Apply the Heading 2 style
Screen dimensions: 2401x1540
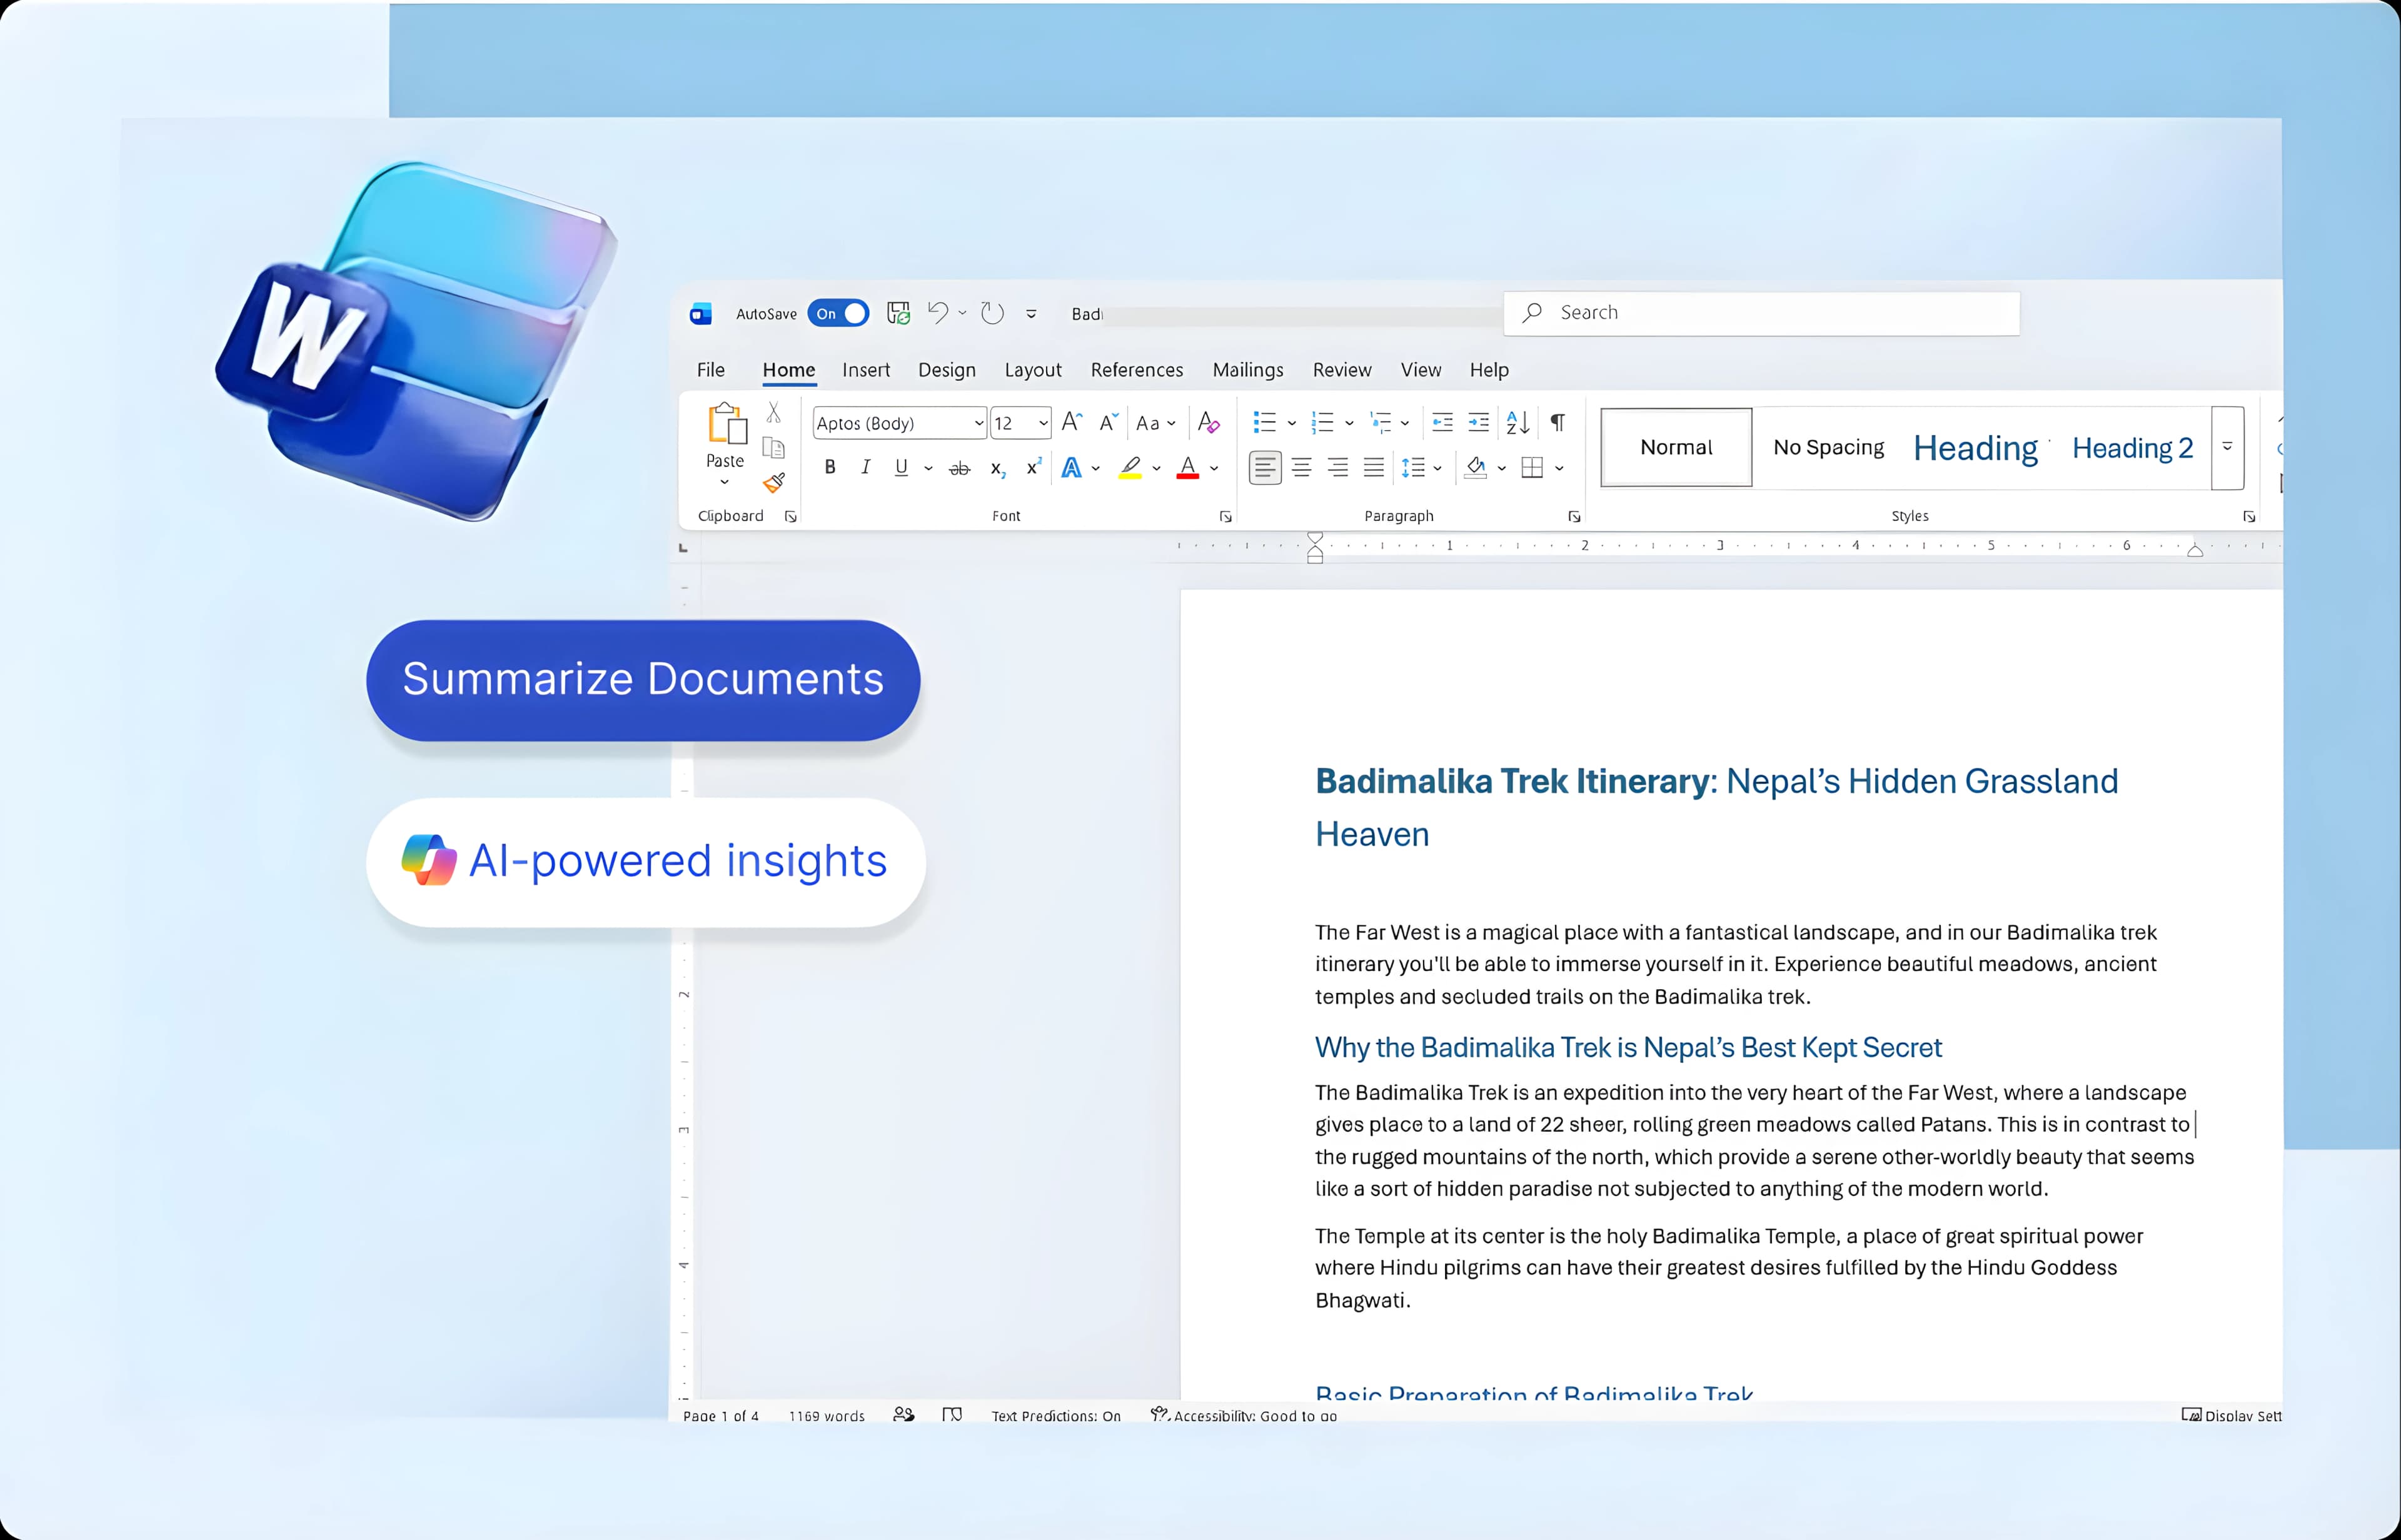2133,448
